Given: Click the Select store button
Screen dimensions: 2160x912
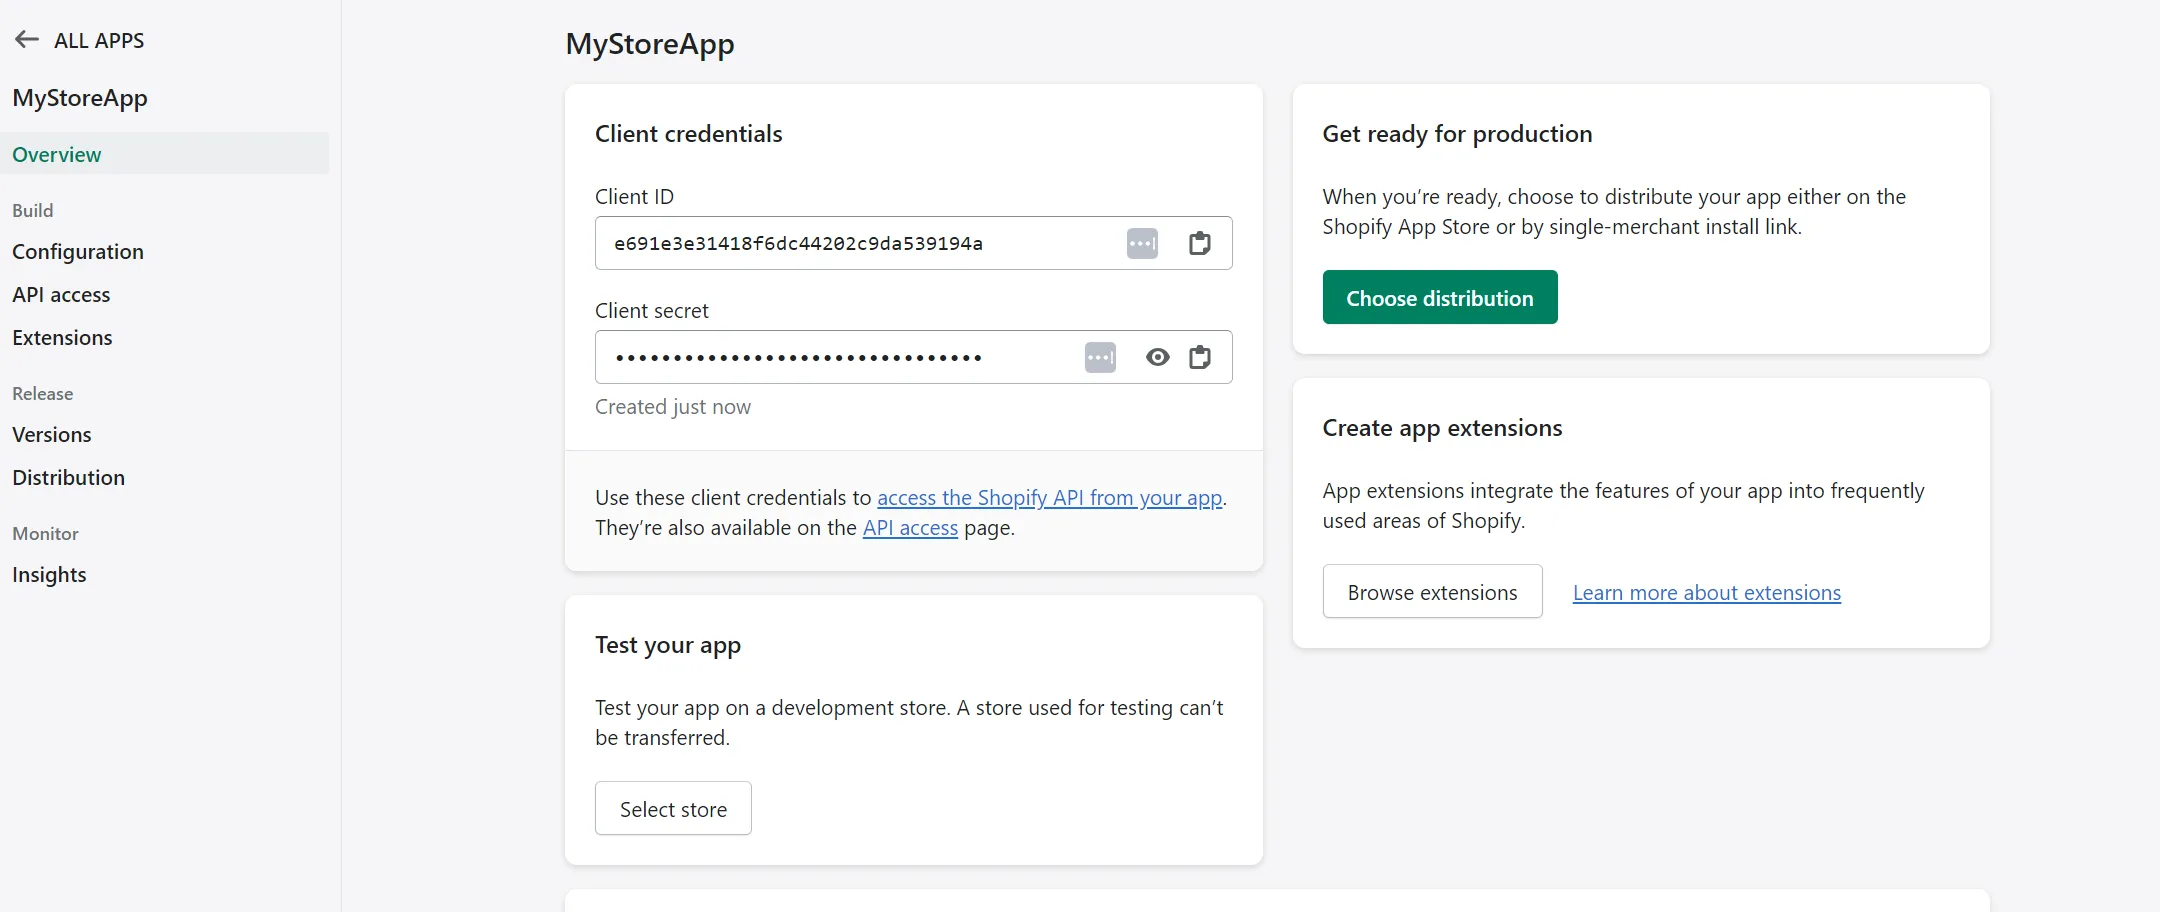Looking at the screenshot, I should [x=673, y=808].
